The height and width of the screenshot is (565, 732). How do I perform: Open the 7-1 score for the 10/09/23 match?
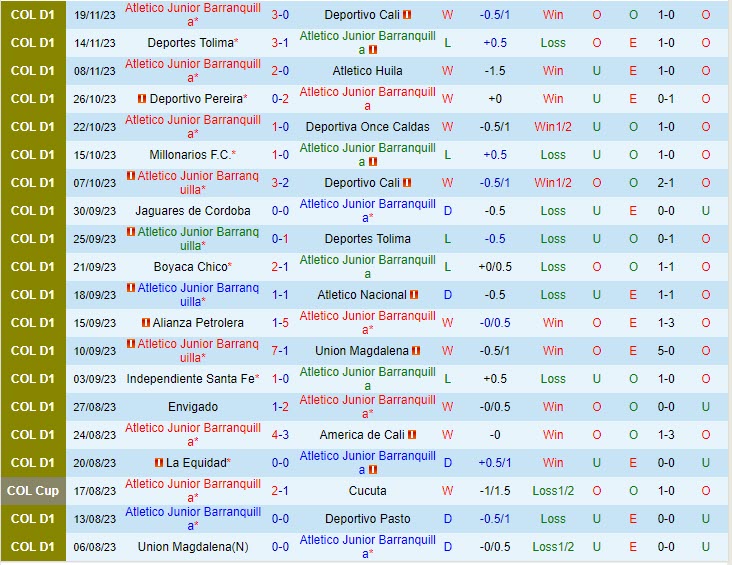coord(280,351)
